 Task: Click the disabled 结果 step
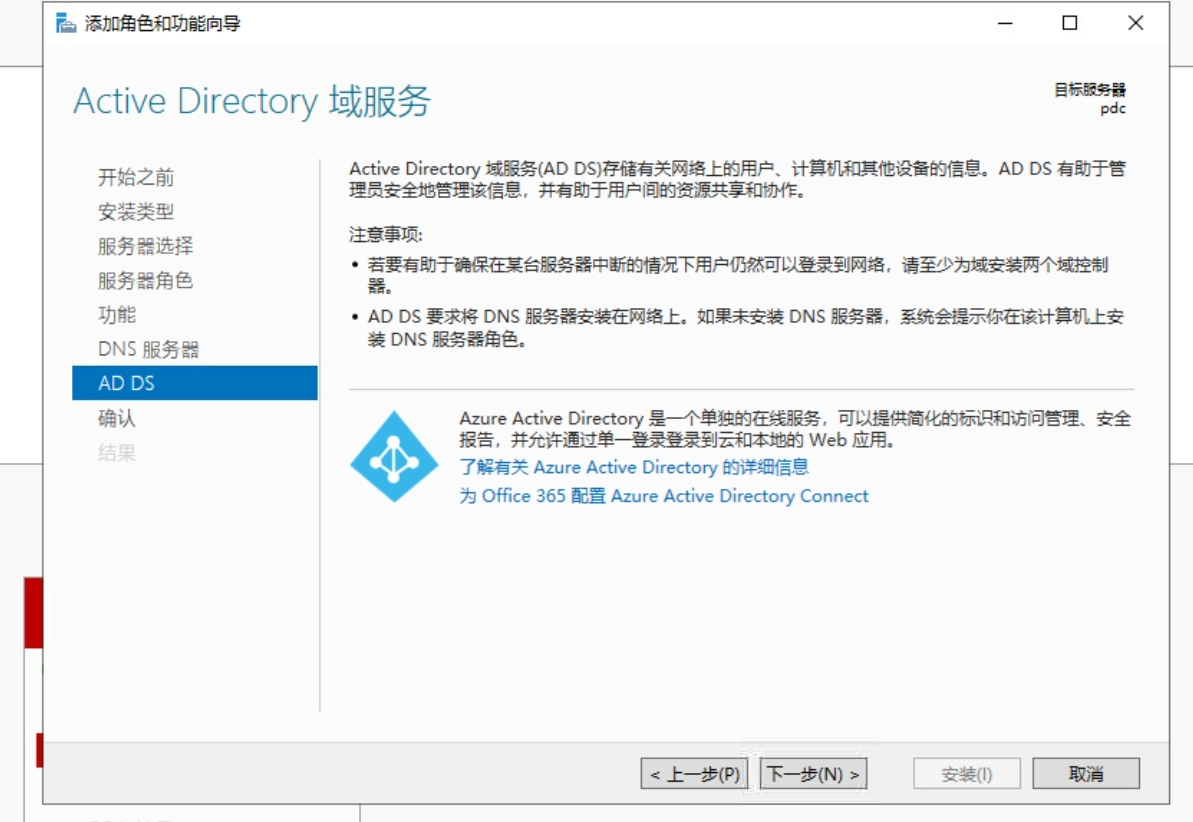pos(117,453)
